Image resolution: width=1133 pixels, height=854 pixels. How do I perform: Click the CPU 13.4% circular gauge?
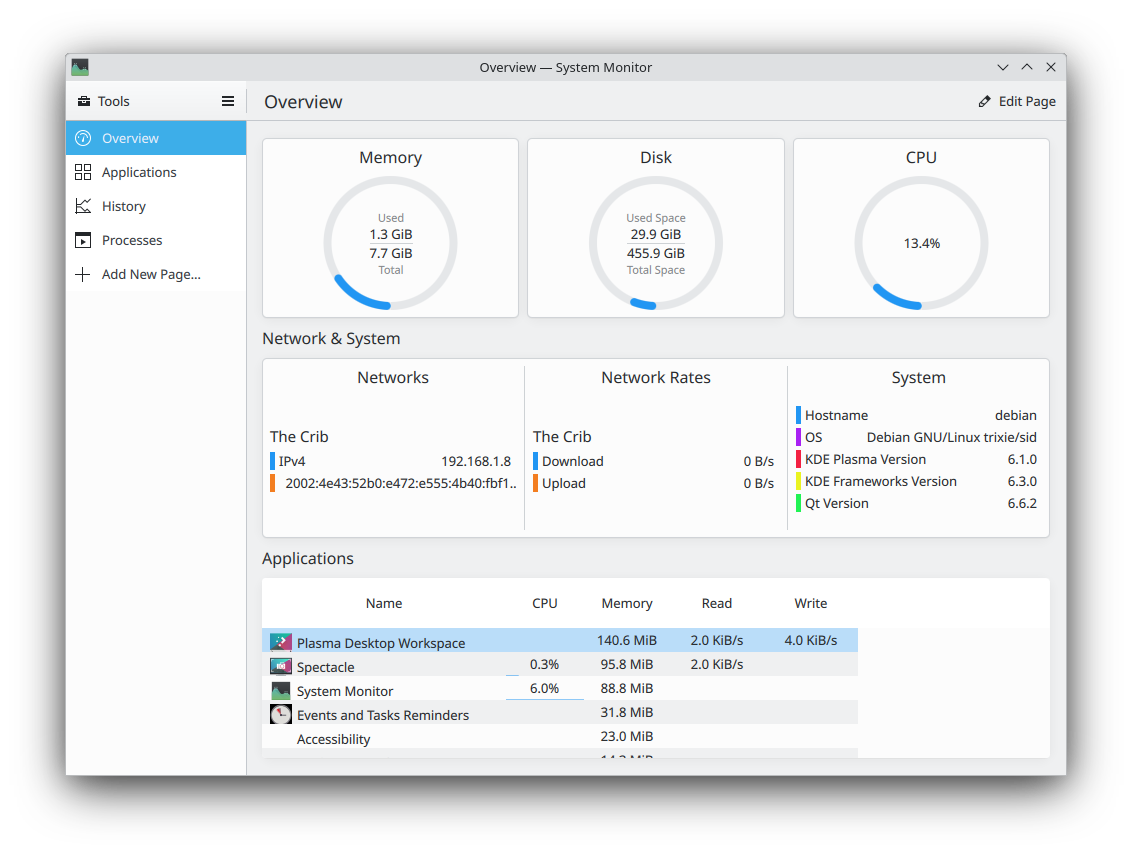(x=921, y=243)
